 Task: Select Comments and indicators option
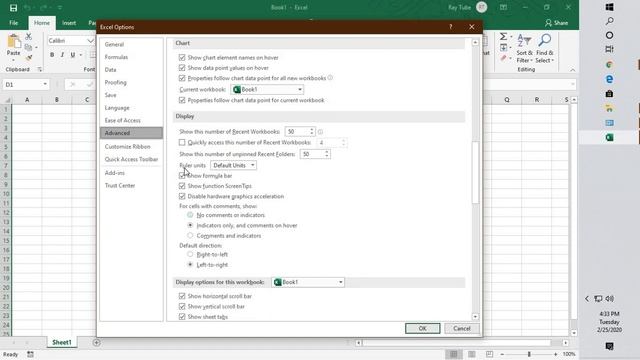190,236
